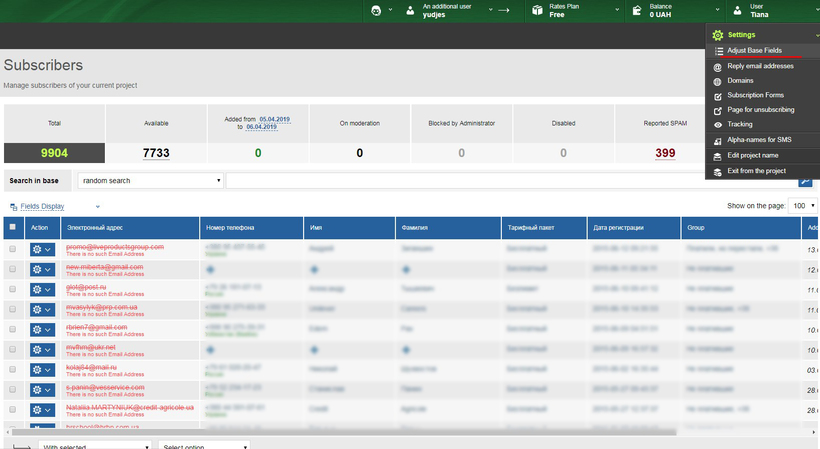Click the Exit from the project icon
The image size is (820, 449).
(x=718, y=172)
